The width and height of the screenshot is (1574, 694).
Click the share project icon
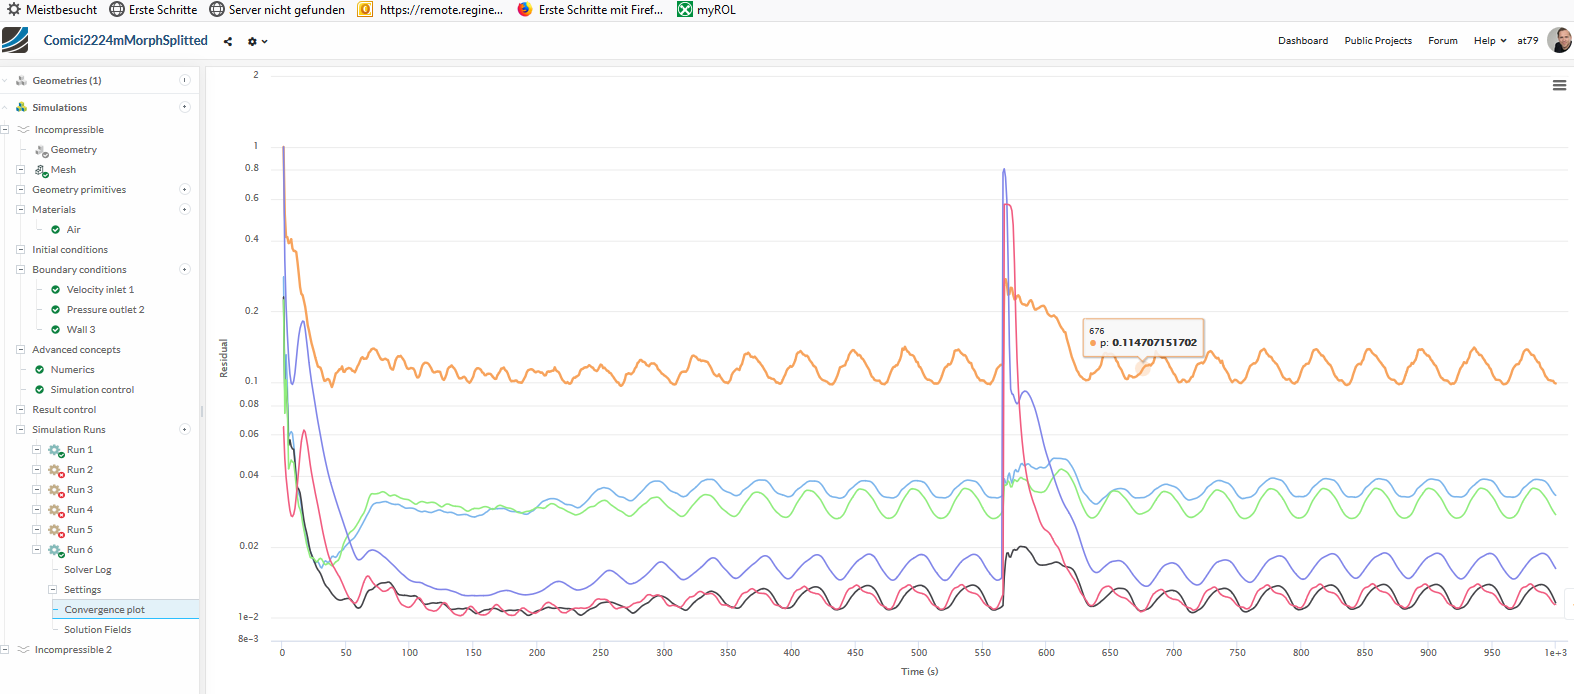tap(228, 42)
